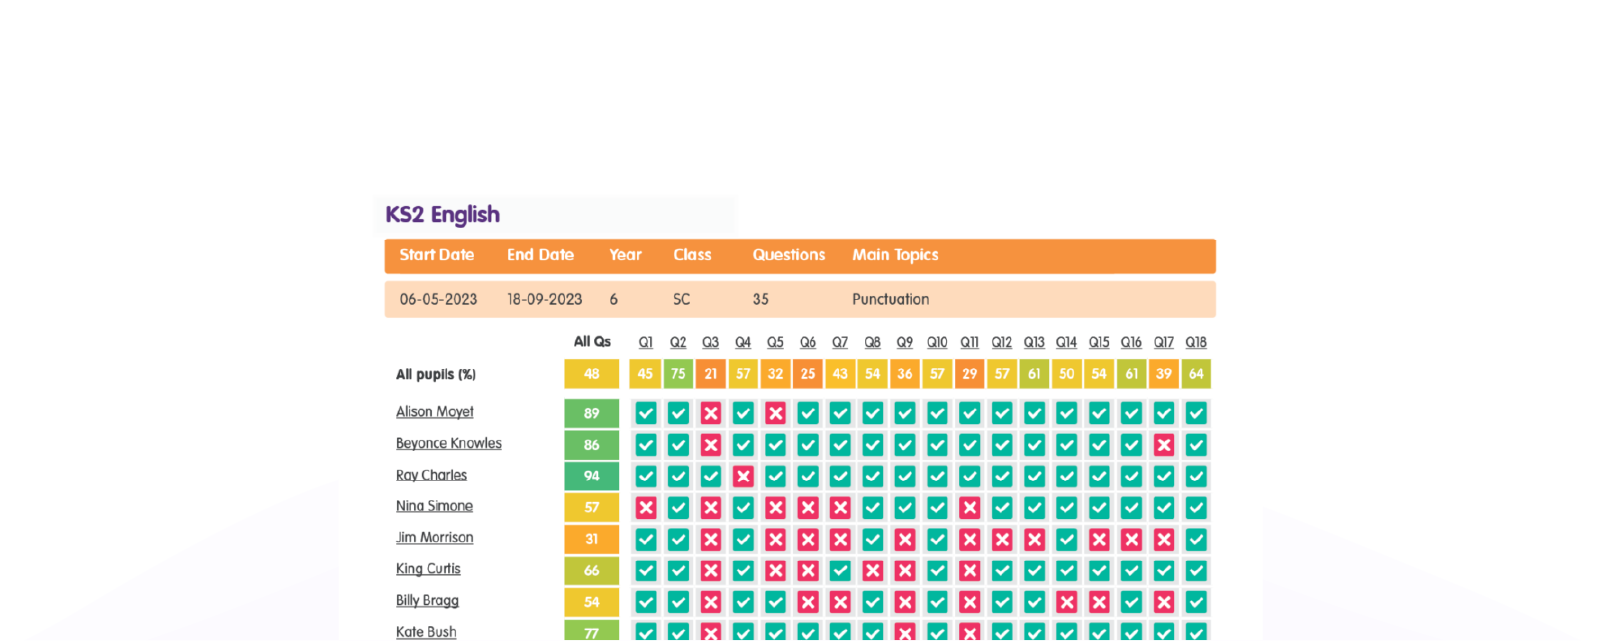Click the Main Topics column header
This screenshot has width=1601, height=641.
pyautogui.click(x=895, y=255)
